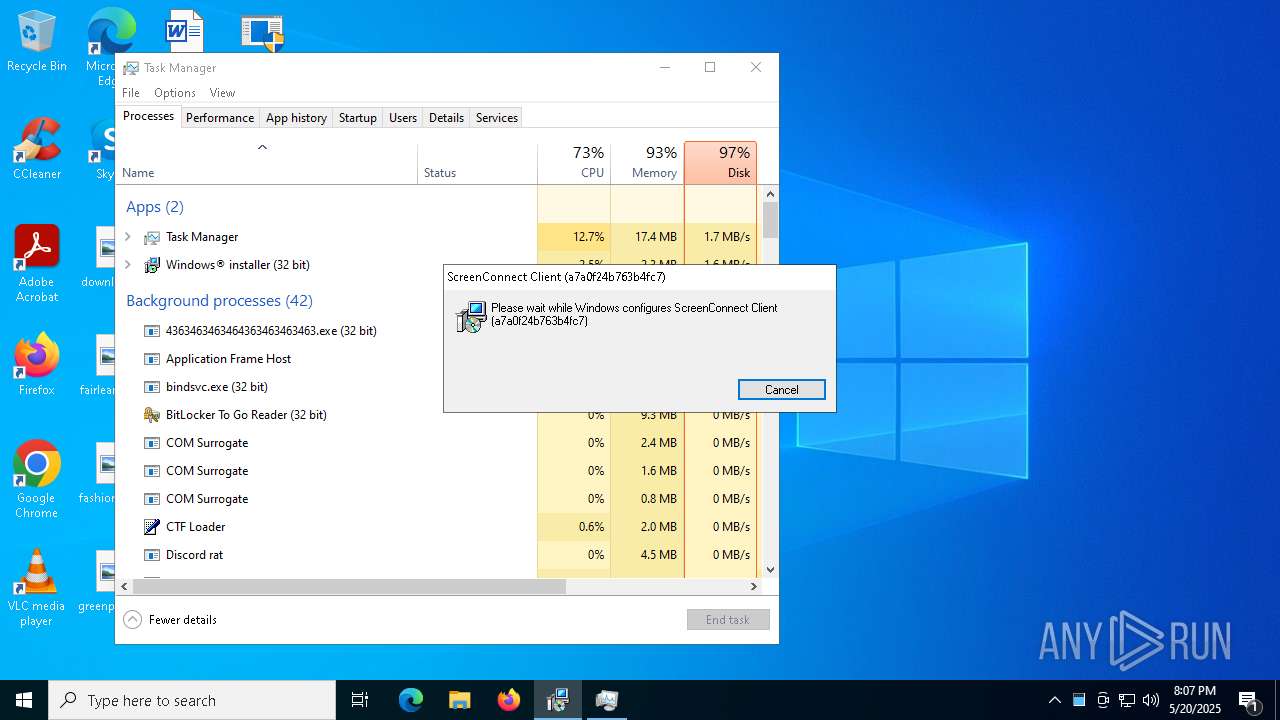This screenshot has width=1280, height=720.
Task: Launch Adobe Acrobat desktop icon
Action: click(37, 264)
